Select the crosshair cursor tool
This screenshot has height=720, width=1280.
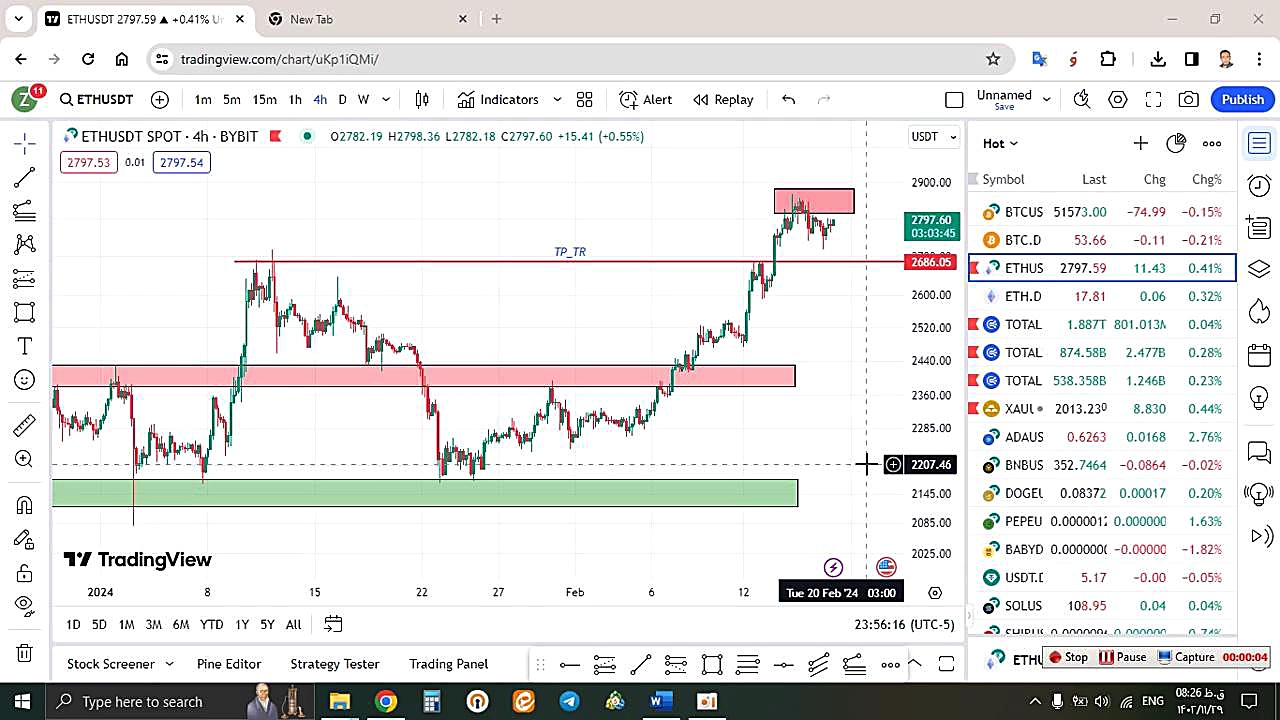(x=25, y=143)
